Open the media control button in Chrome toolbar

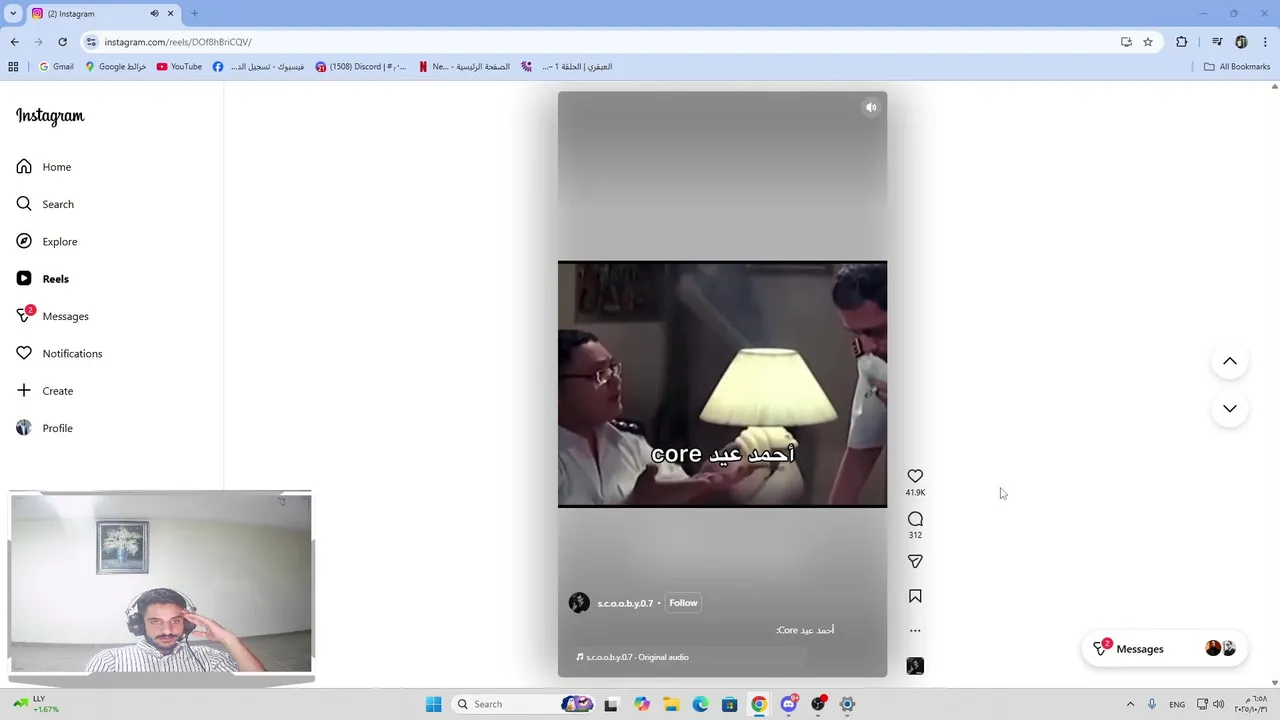(x=1217, y=42)
